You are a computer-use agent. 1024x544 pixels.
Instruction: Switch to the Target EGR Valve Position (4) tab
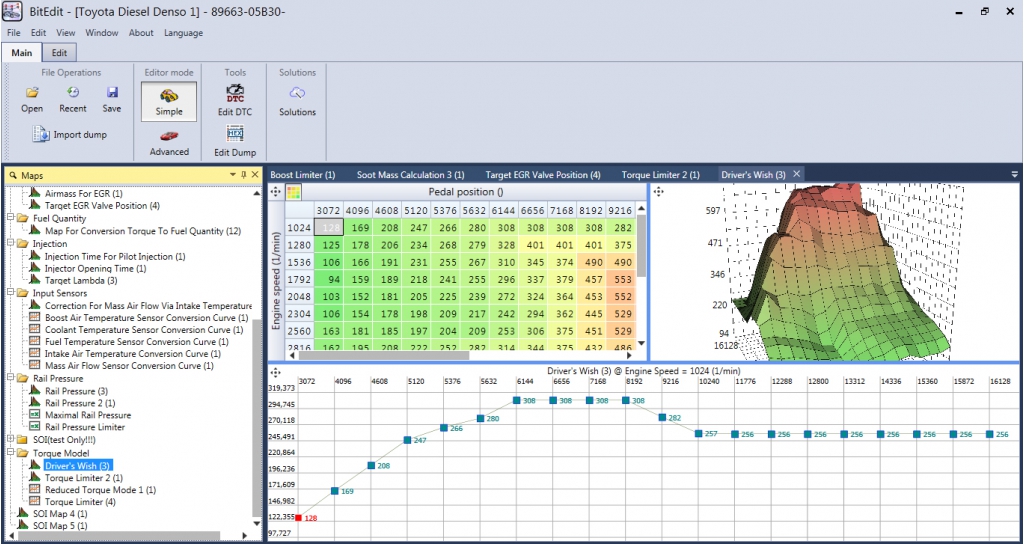click(543, 174)
